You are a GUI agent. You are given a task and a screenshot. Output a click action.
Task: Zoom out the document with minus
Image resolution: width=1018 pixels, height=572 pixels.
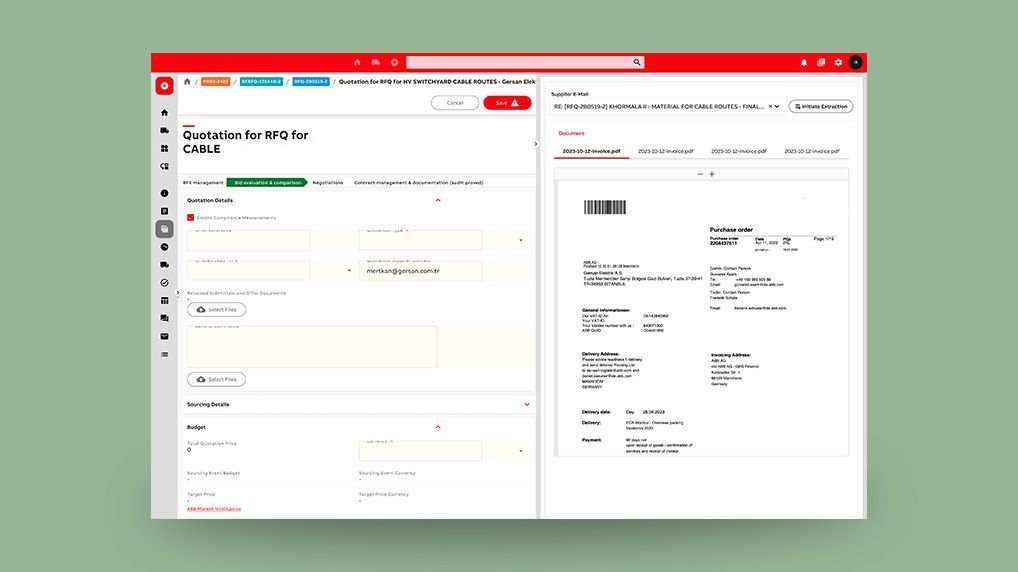(700, 174)
